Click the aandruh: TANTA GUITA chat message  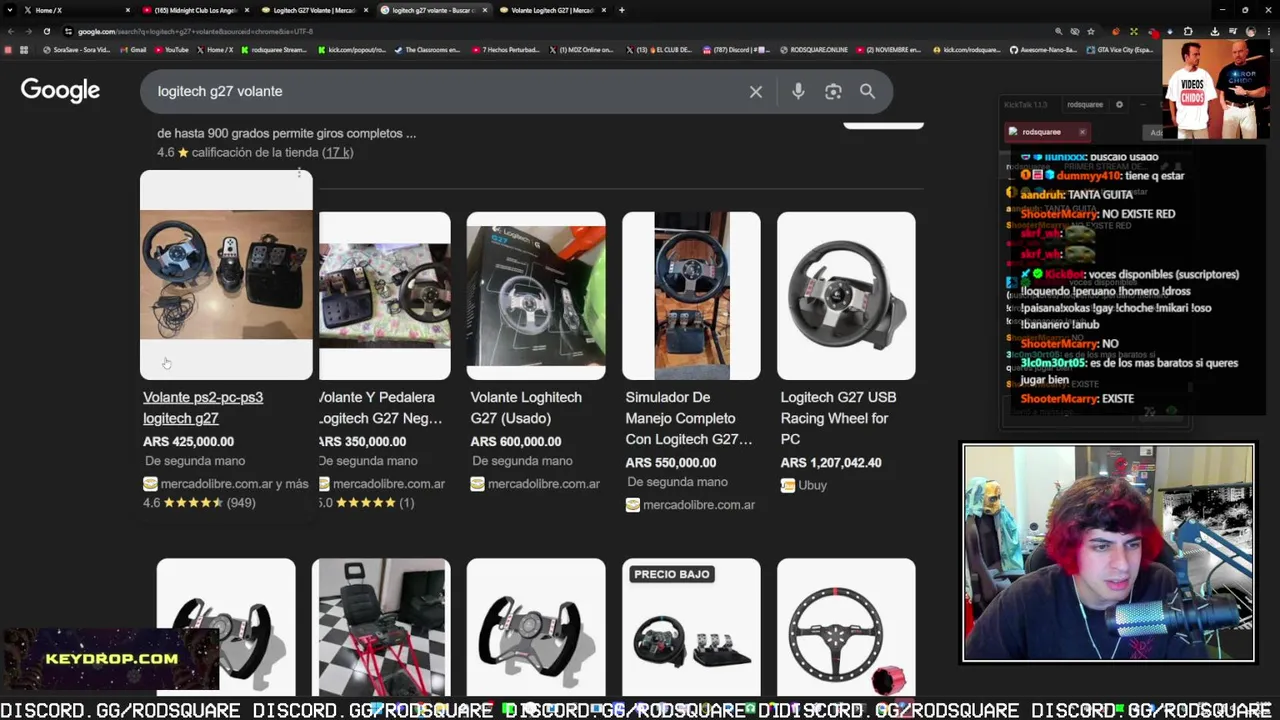1076,195
